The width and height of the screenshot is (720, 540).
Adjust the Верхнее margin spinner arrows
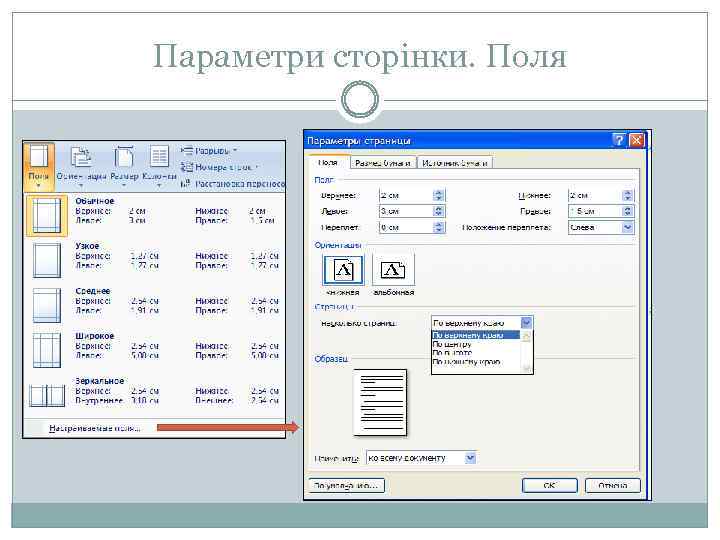pos(439,196)
